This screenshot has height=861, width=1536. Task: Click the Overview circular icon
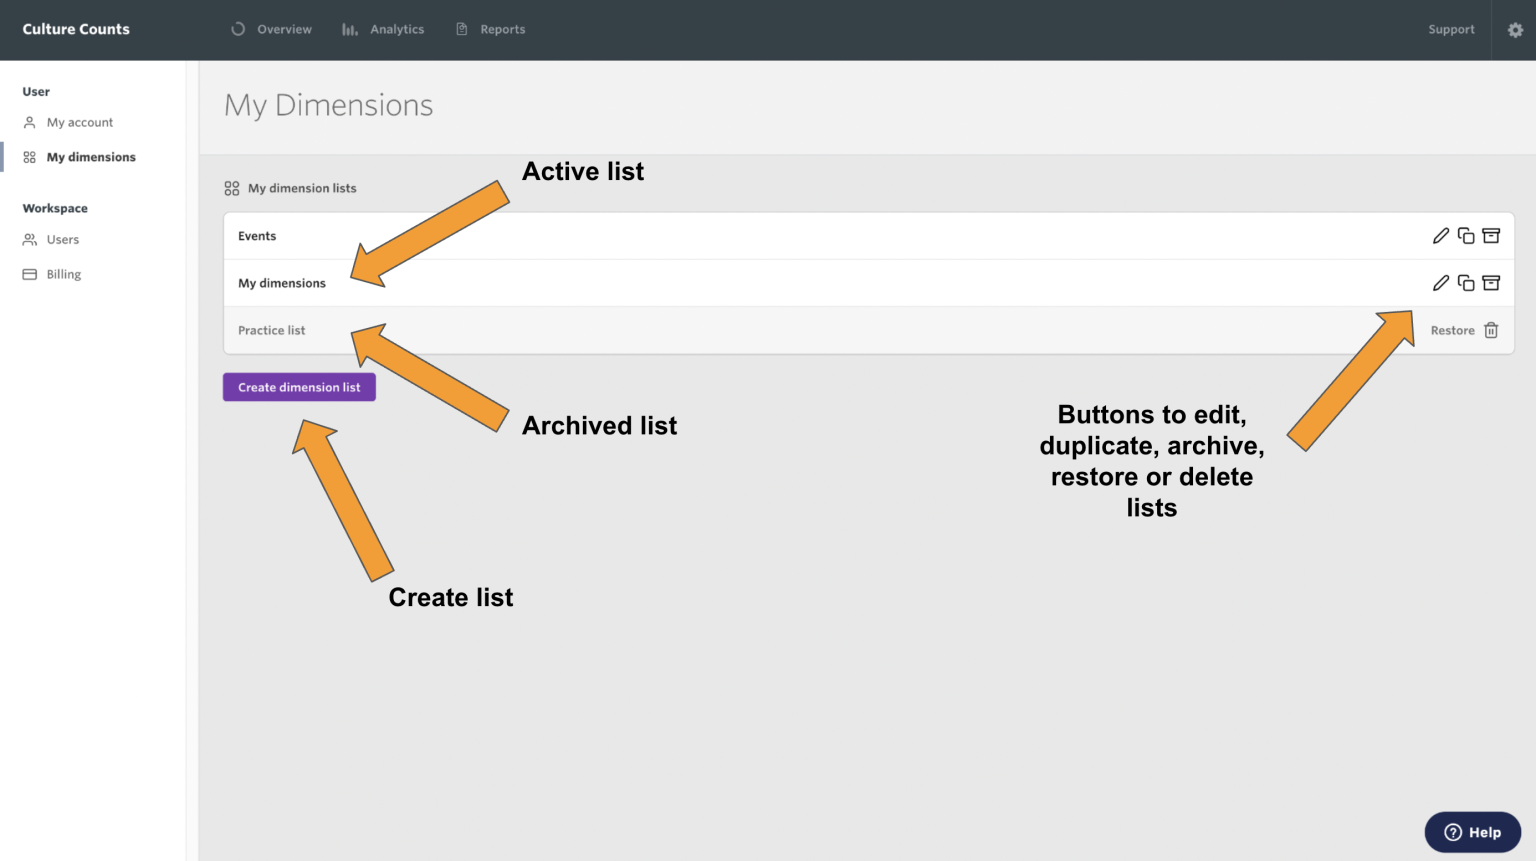coord(238,29)
